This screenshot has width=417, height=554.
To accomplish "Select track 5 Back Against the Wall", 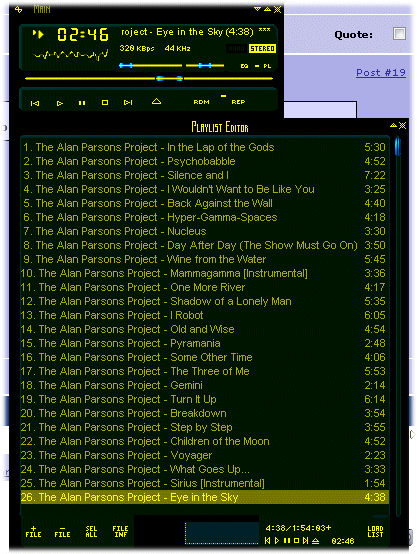I will point(205,203).
